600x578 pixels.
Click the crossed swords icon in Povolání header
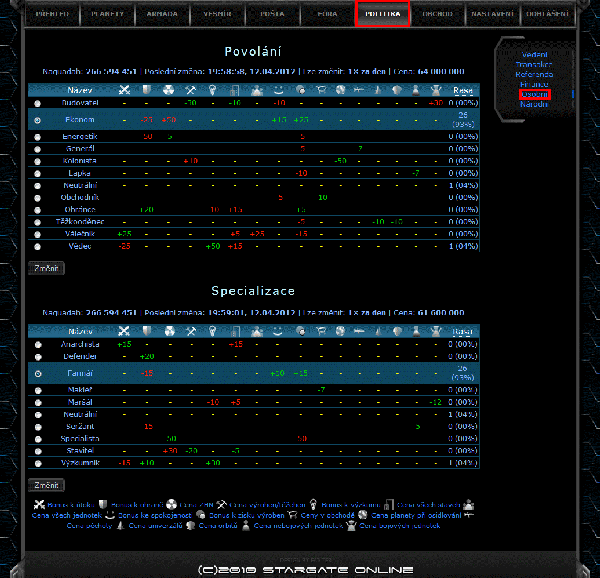(x=124, y=90)
